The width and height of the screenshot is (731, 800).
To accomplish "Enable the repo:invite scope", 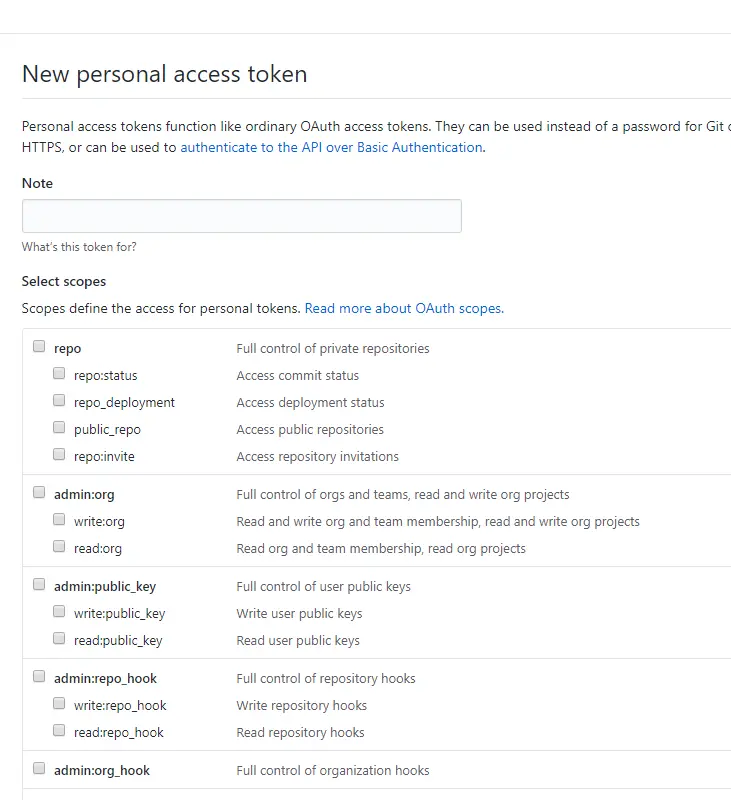I will point(59,453).
